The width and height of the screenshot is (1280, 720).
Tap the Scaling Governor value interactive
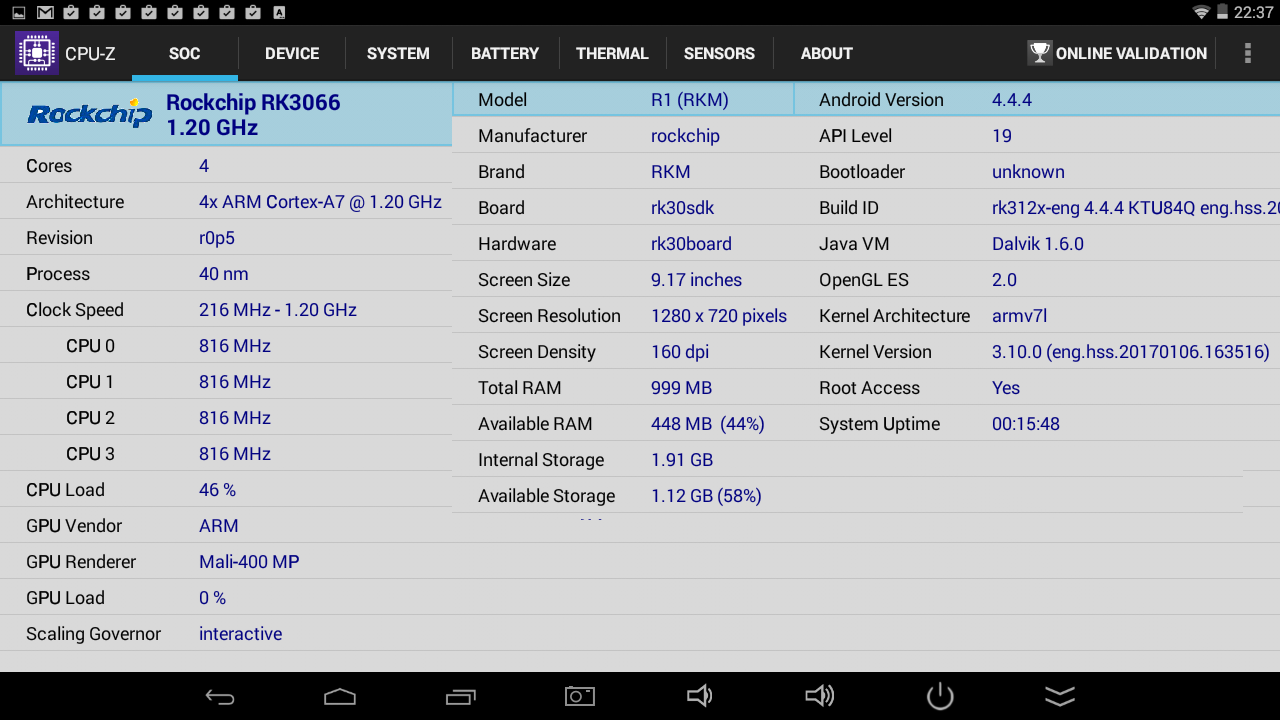point(240,634)
